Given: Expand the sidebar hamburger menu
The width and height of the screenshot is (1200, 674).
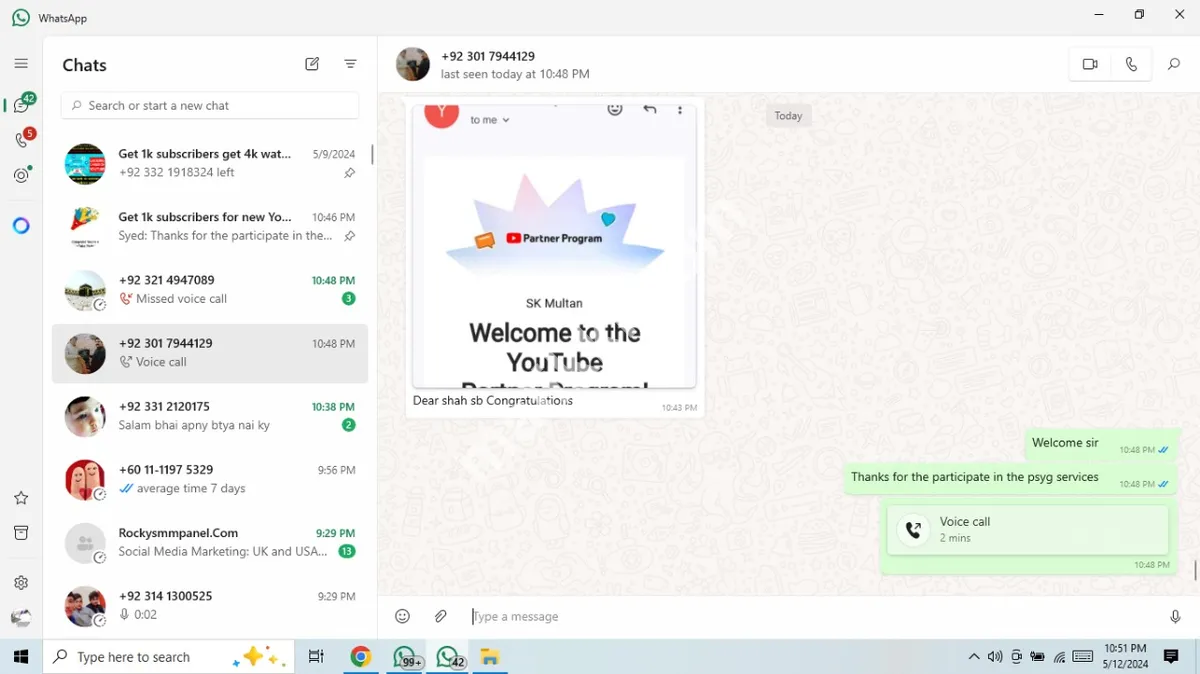Looking at the screenshot, I should coord(21,64).
